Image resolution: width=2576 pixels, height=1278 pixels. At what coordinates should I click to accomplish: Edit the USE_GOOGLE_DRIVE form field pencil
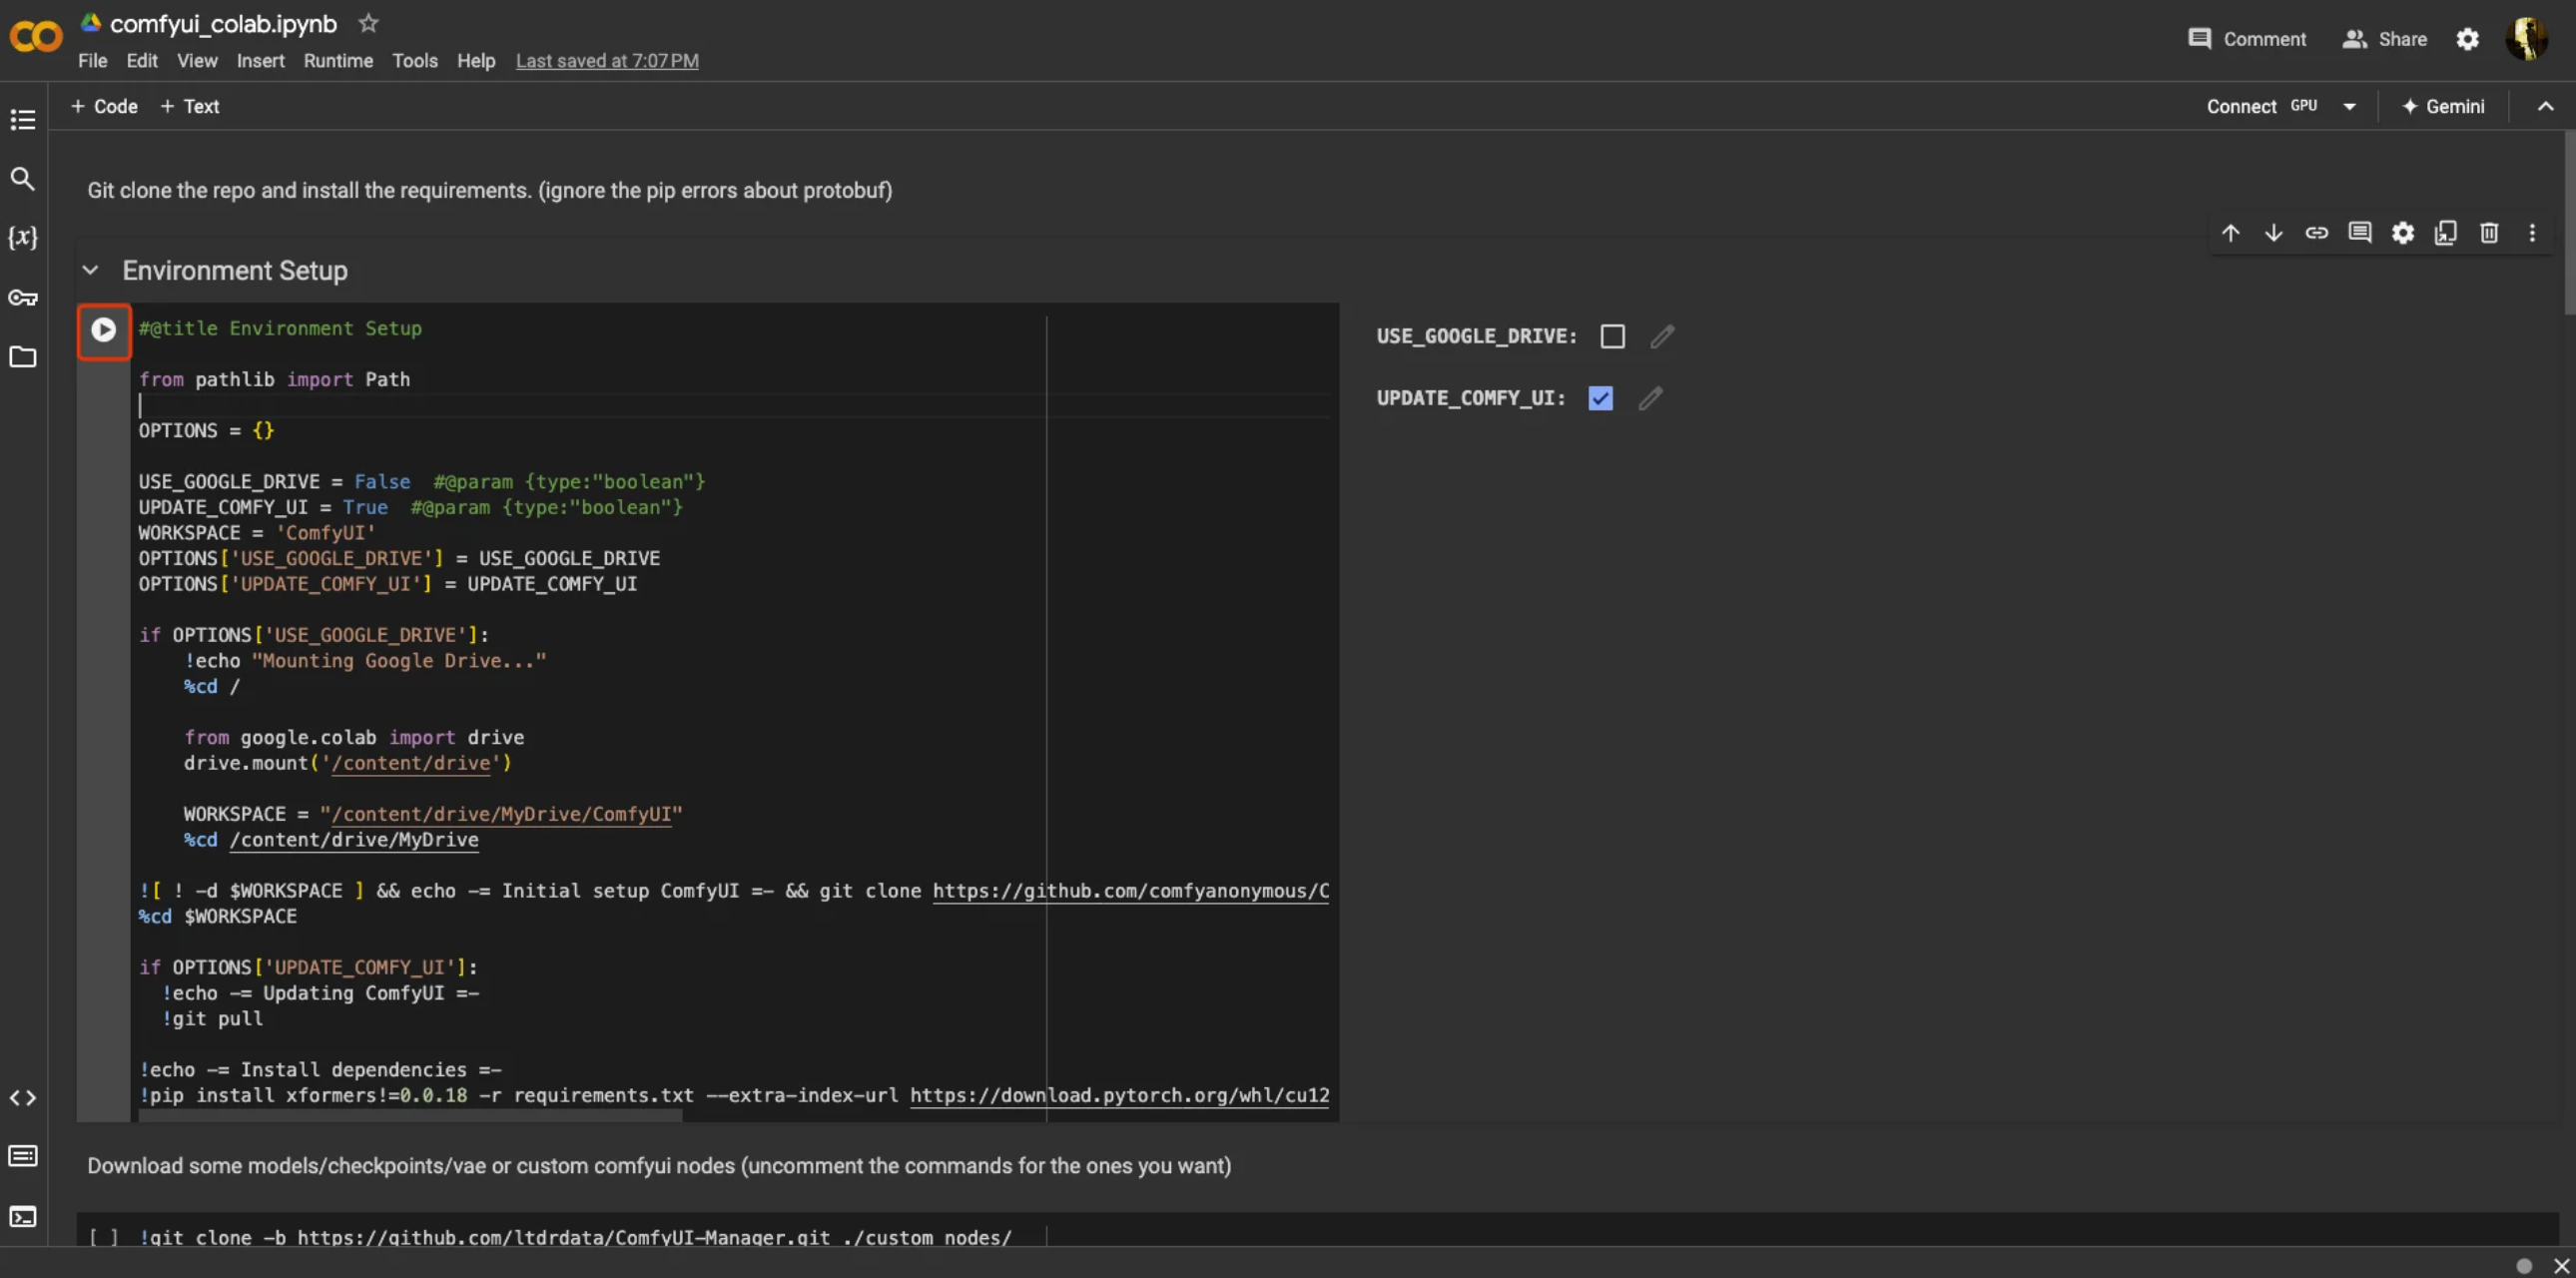[1662, 336]
